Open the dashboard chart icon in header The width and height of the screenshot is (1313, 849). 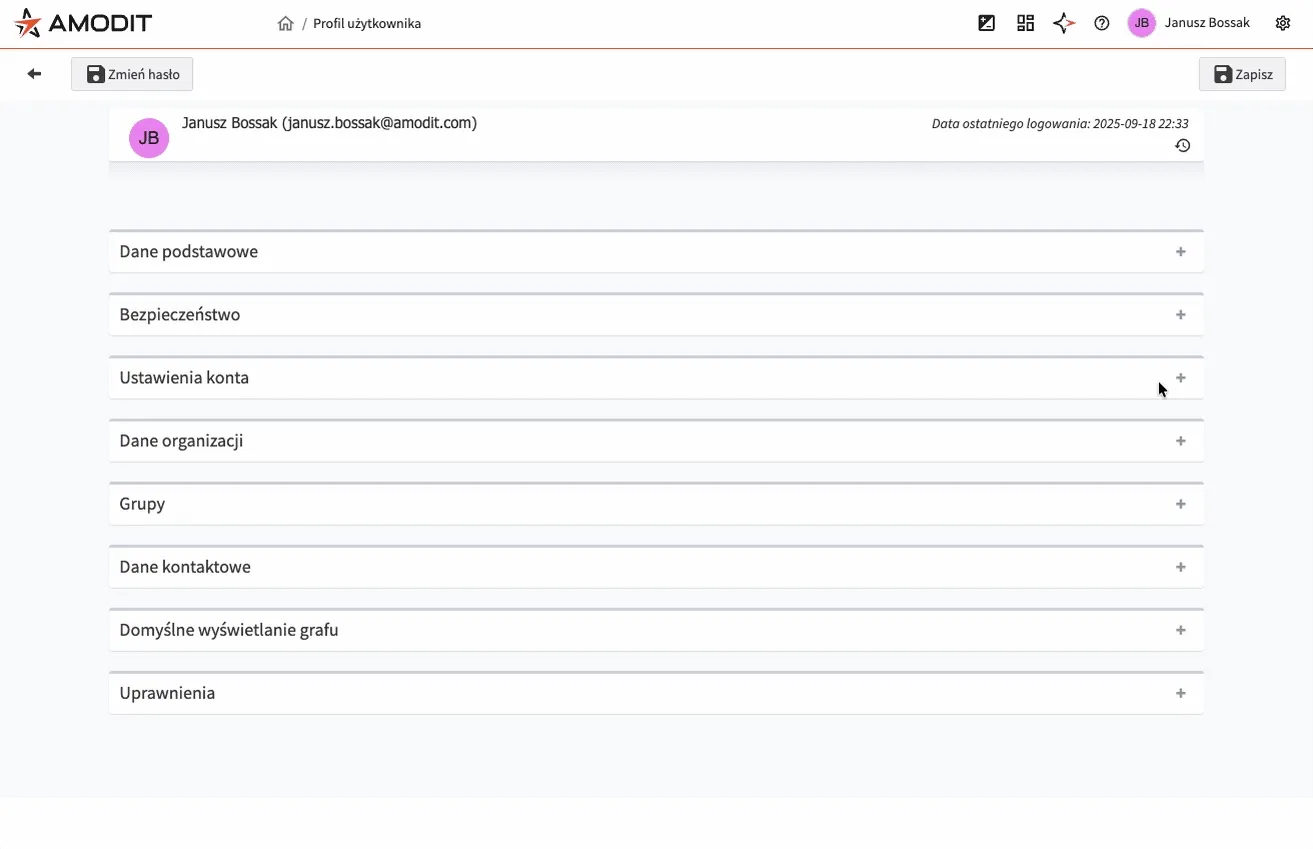[x=986, y=23]
